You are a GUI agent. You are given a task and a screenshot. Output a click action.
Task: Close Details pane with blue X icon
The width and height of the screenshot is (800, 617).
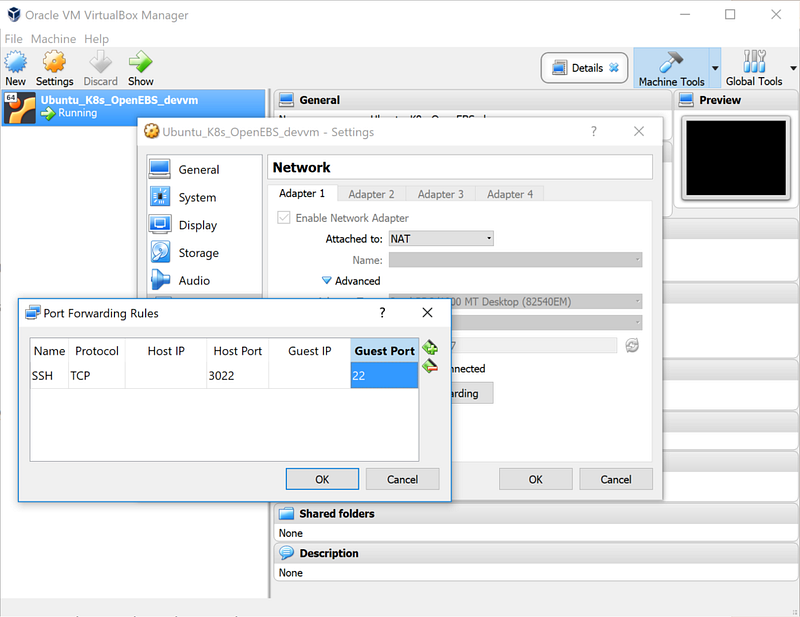point(614,68)
